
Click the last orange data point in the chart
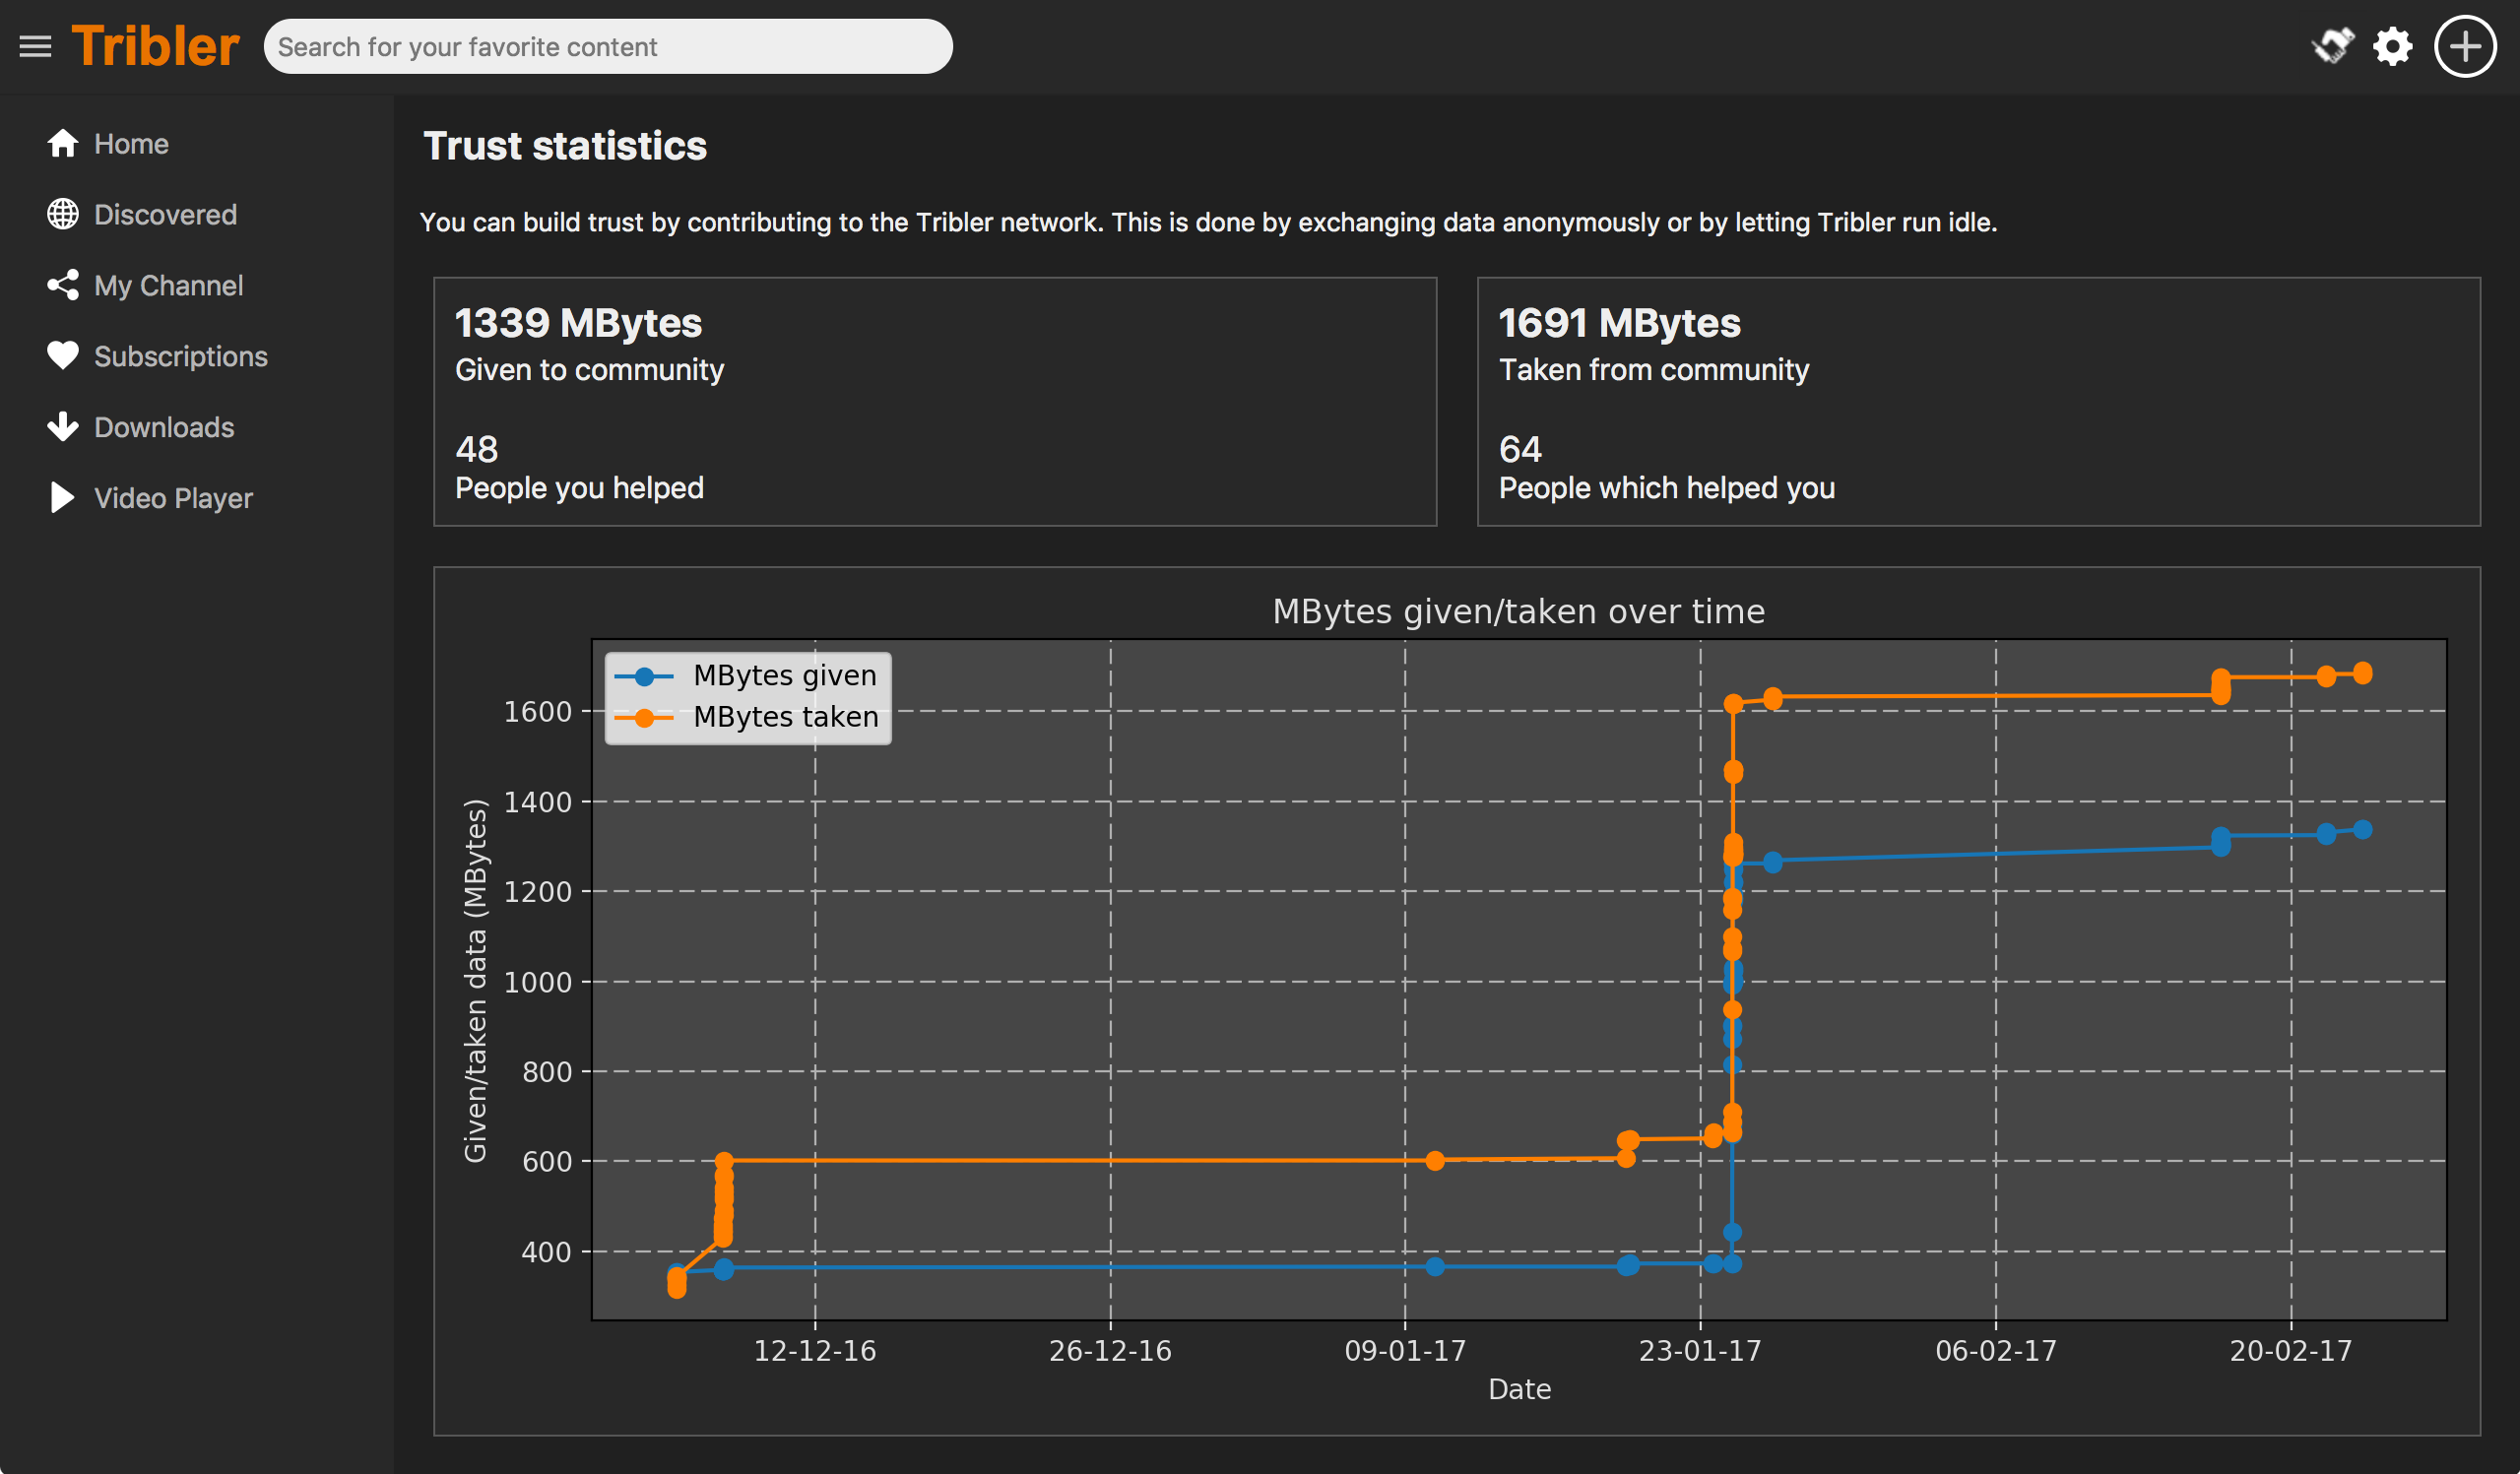click(2362, 674)
